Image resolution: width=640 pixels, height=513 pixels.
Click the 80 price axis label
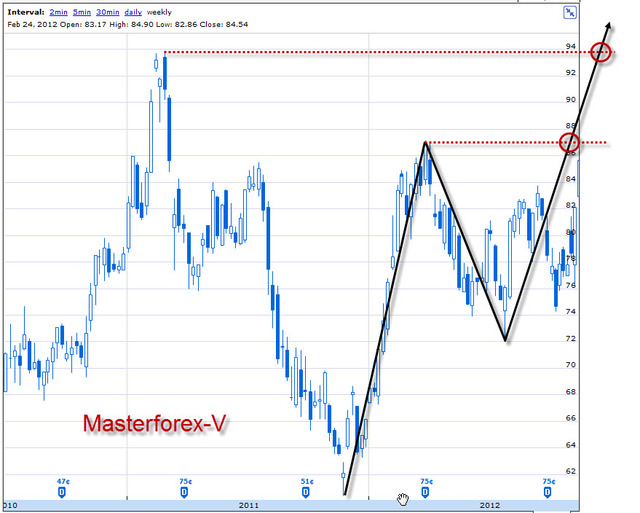coord(571,232)
